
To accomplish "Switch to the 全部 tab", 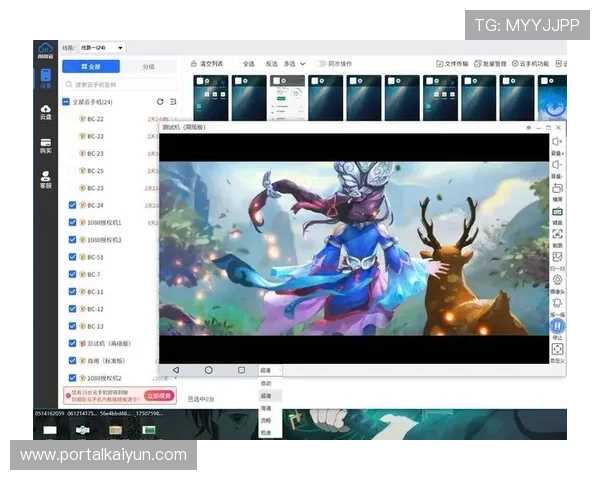I will 91,66.
